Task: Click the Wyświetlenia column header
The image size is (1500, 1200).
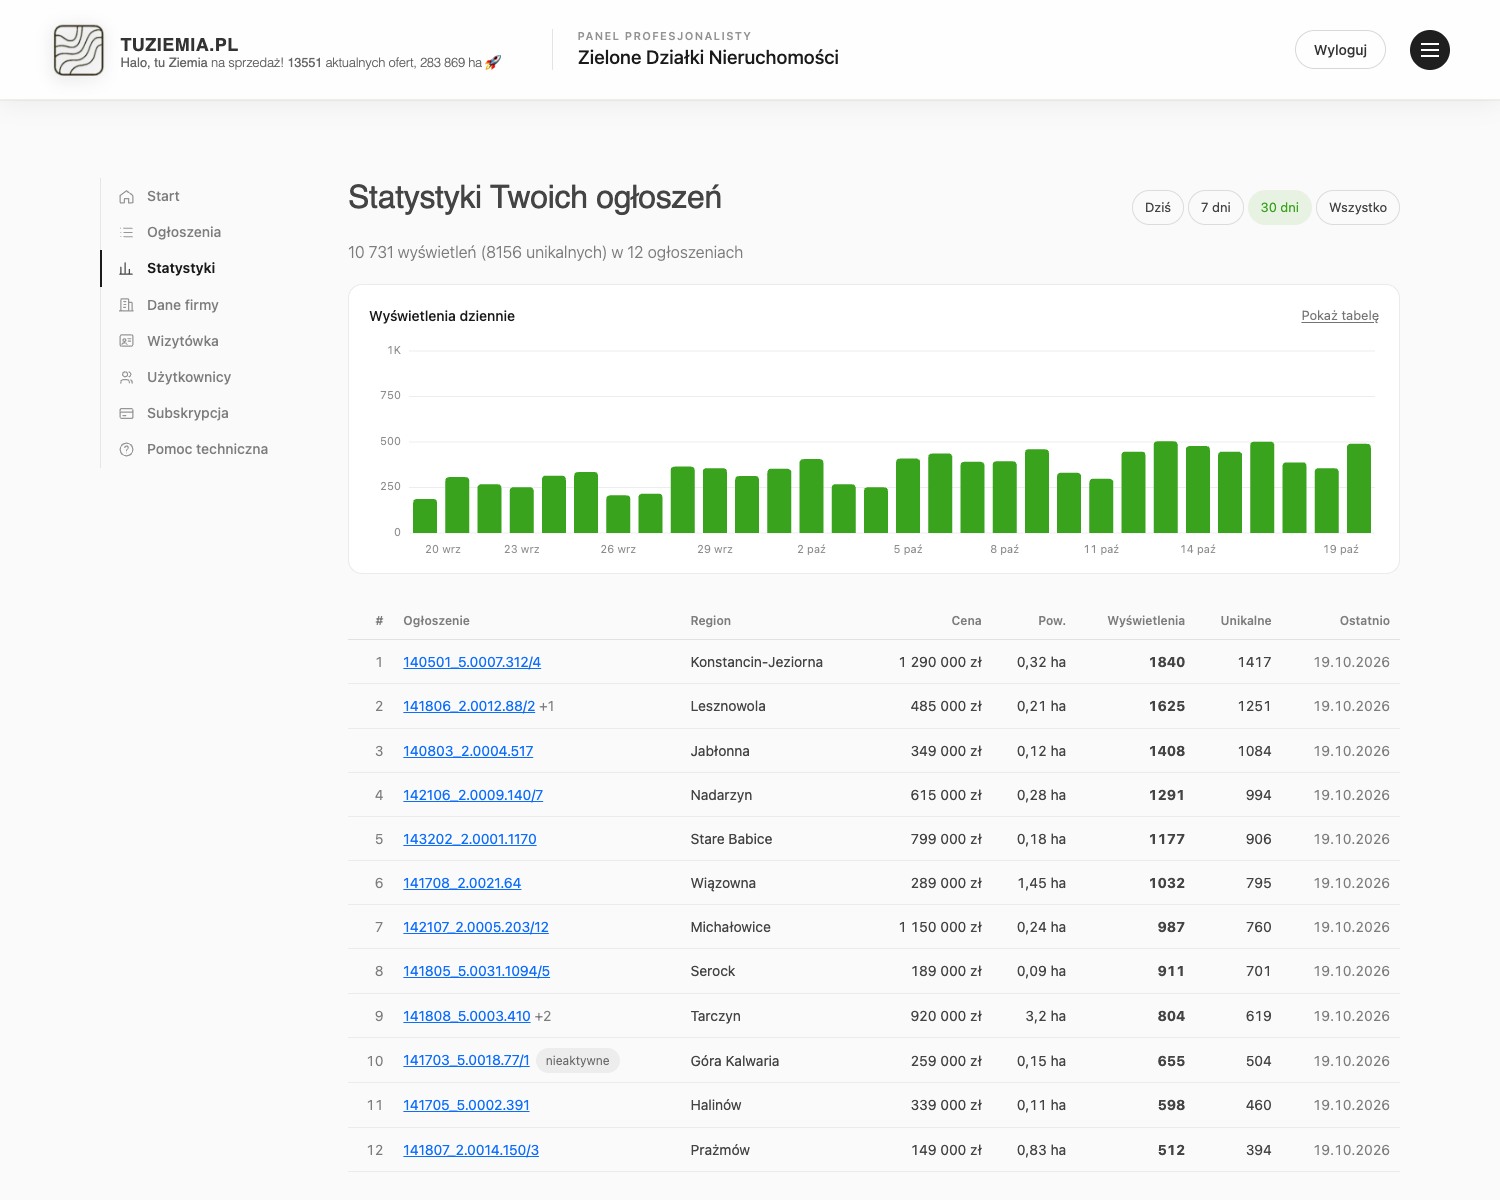Action: click(x=1146, y=621)
